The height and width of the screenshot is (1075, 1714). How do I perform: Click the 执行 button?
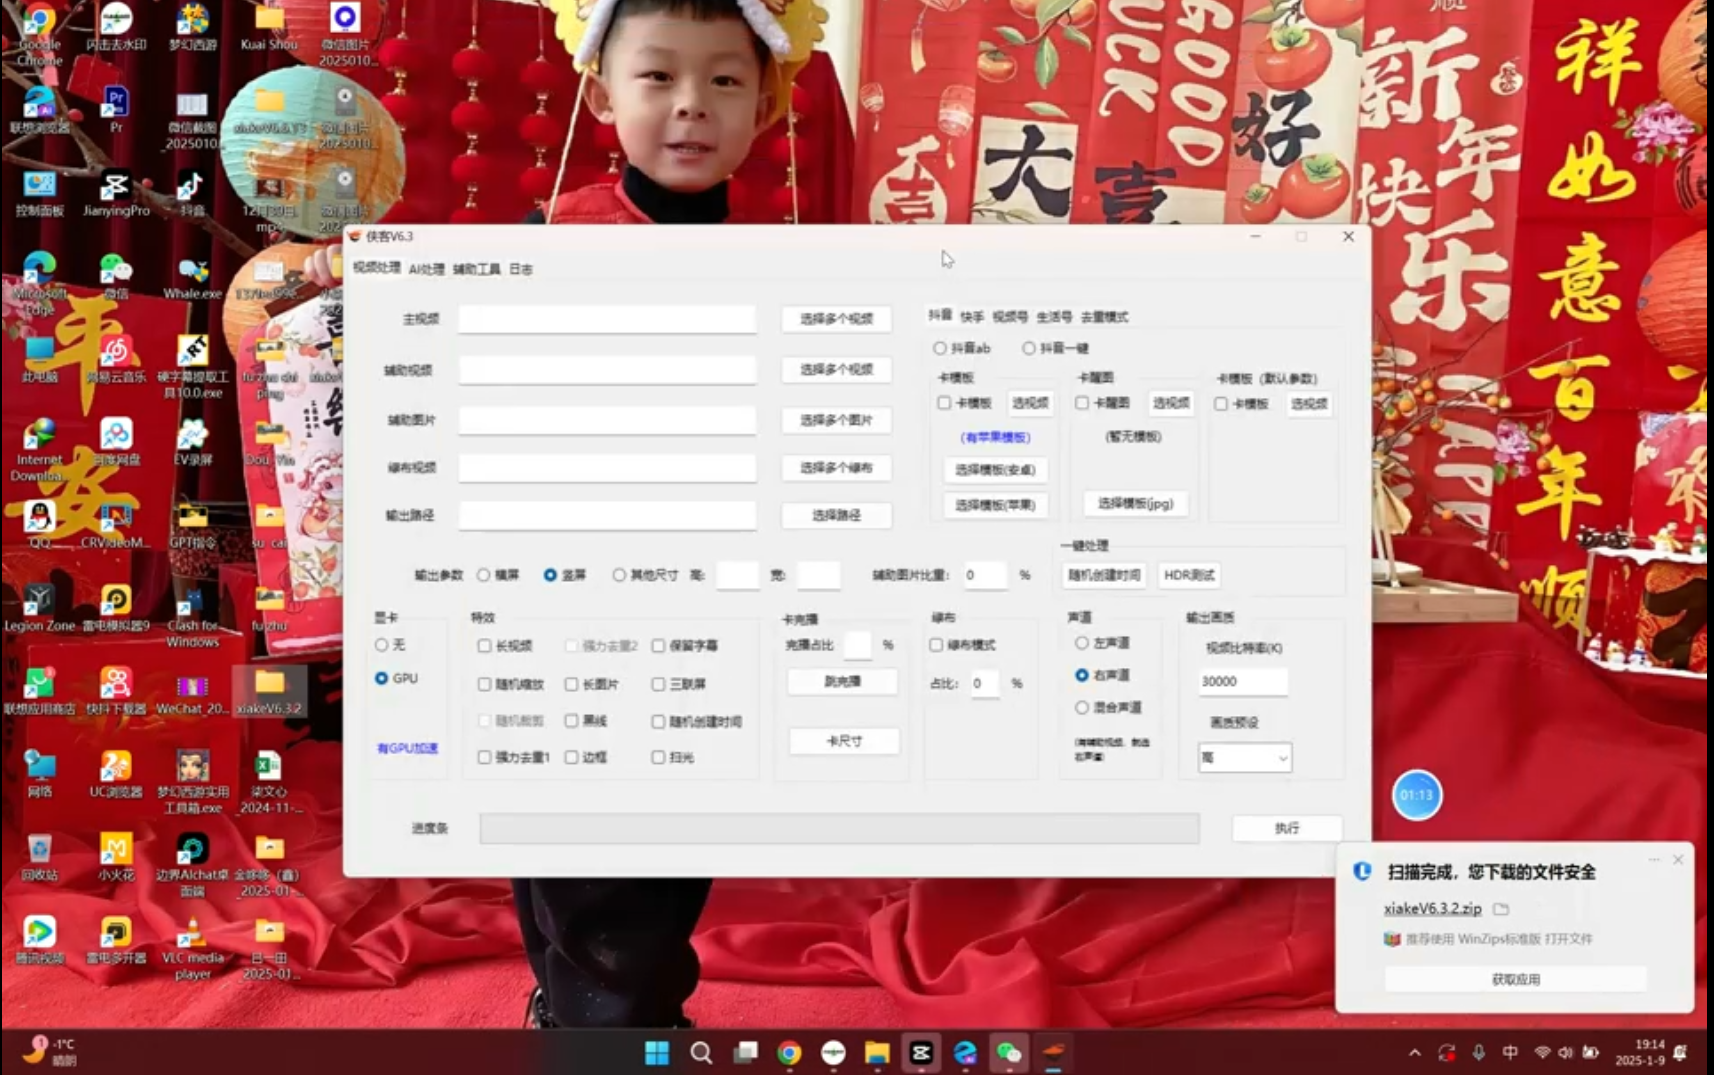coord(1286,828)
